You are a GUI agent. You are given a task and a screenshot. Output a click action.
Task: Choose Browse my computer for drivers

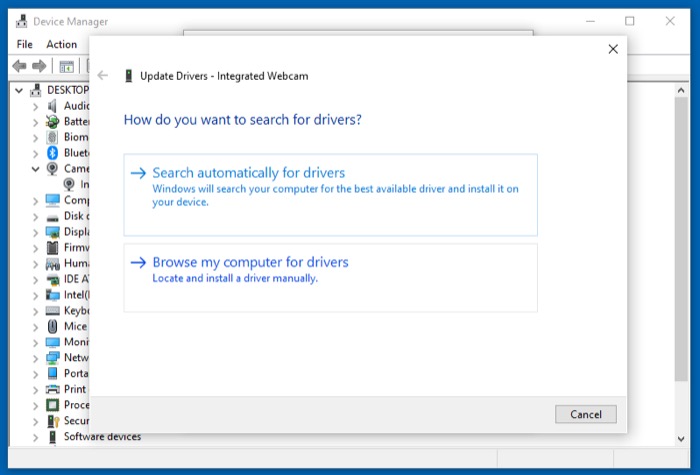coord(330,278)
